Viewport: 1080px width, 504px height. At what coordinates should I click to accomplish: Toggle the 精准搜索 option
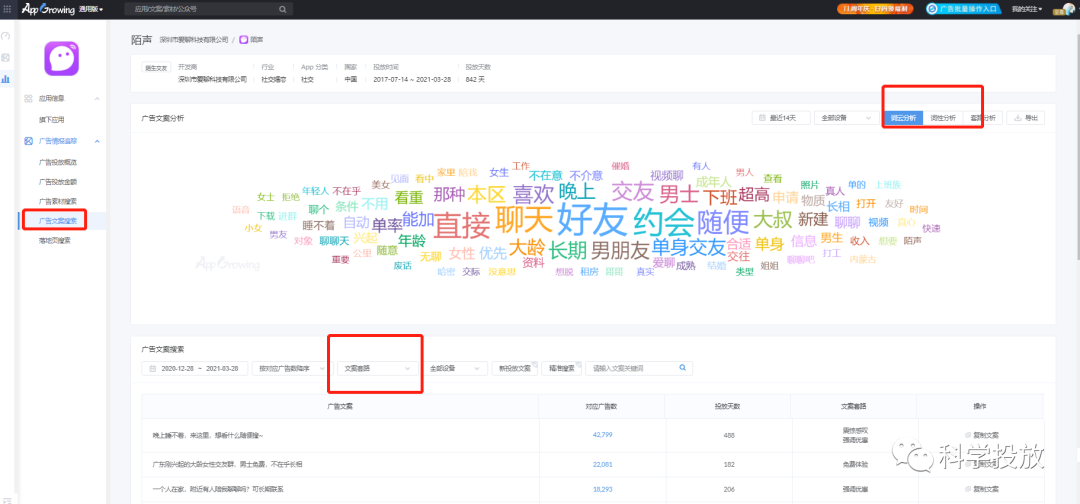click(x=561, y=368)
